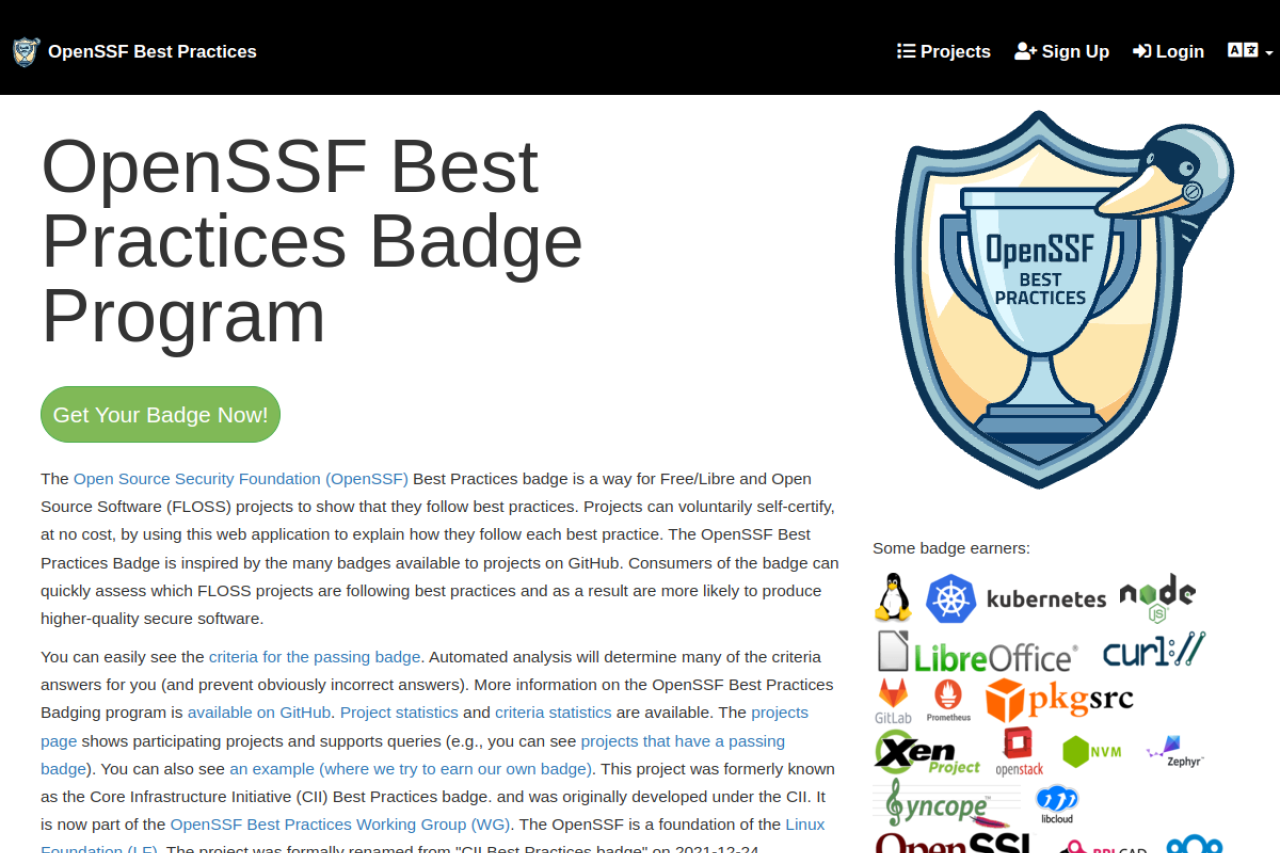This screenshot has height=853, width=1280.
Task: Click the Linux Tux penguin logo
Action: 893,598
